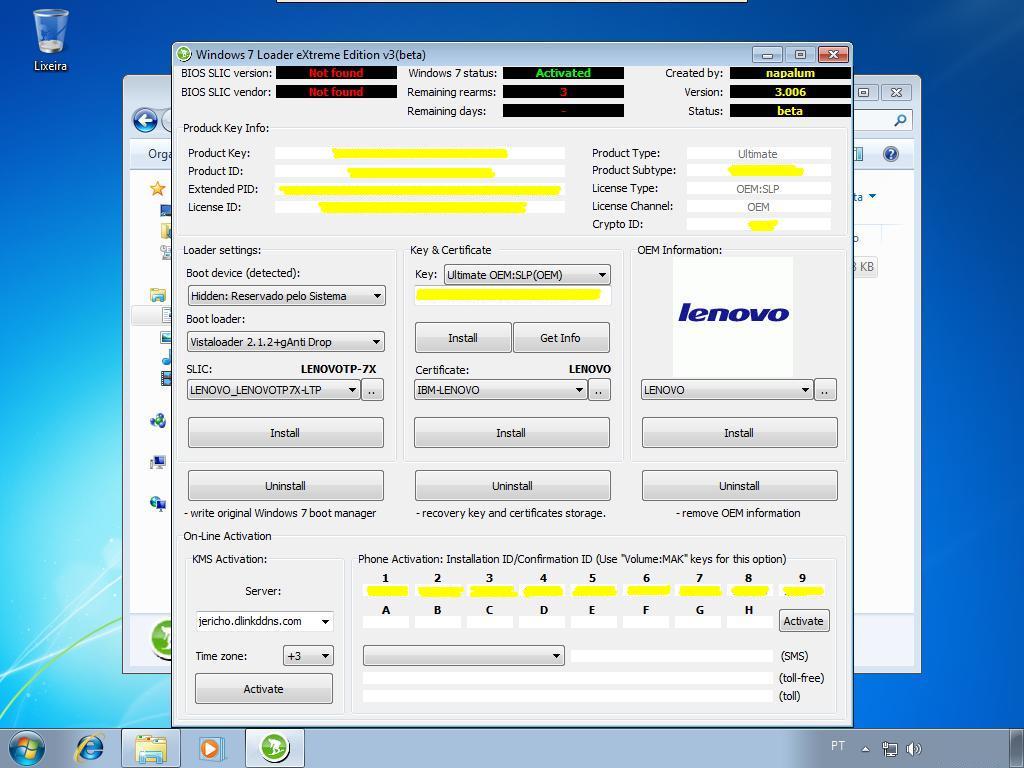This screenshot has height=768, width=1024.
Task: Click Confirmation ID field A
Action: [x=386, y=623]
